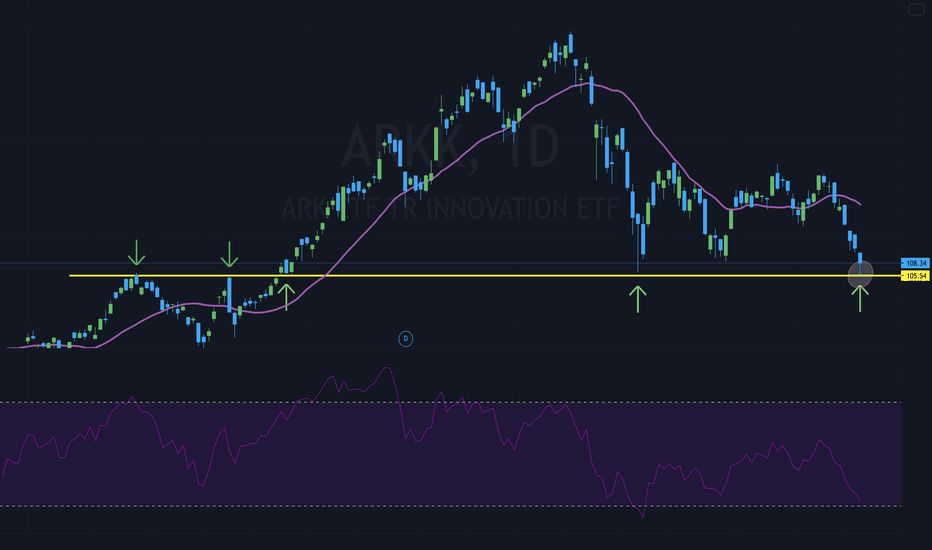Click the upper dashed band of oscillator
Viewport: 932px width, 550px height.
coord(451,403)
